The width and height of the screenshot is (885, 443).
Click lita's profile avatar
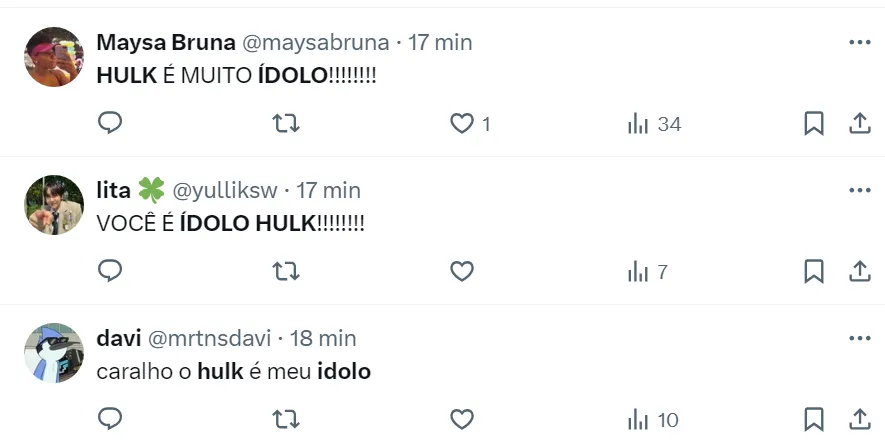click(53, 205)
